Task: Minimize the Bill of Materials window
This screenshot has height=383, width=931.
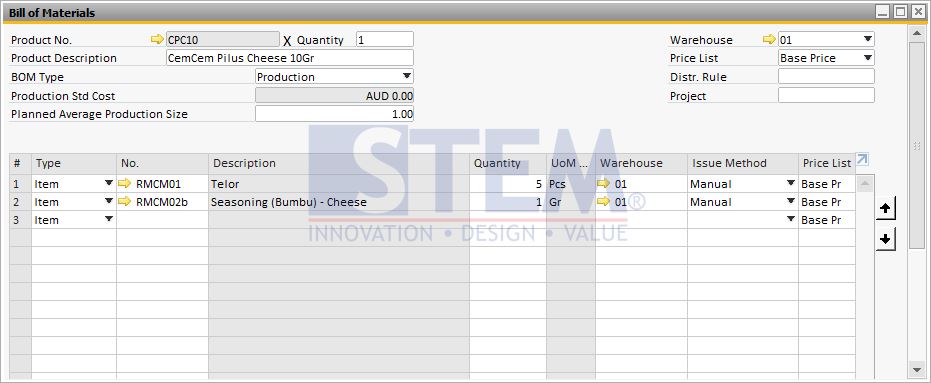Action: click(x=884, y=11)
